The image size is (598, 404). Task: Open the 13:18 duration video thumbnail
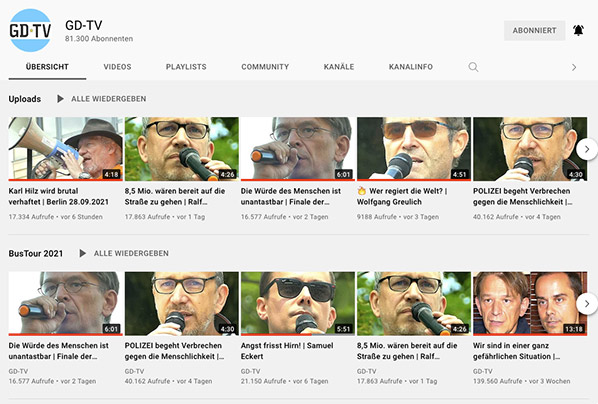click(530, 304)
